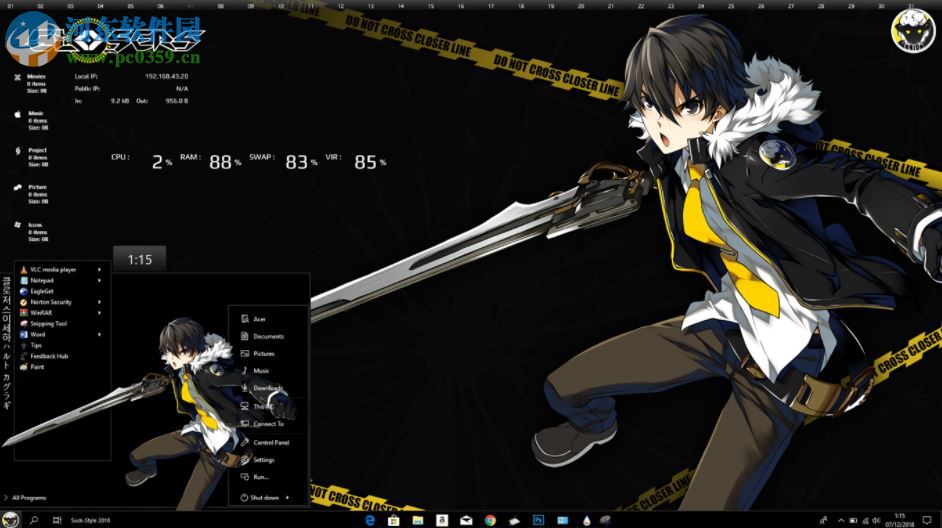Click the SWAP 83% readout
The width and height of the screenshot is (942, 528).
point(284,160)
